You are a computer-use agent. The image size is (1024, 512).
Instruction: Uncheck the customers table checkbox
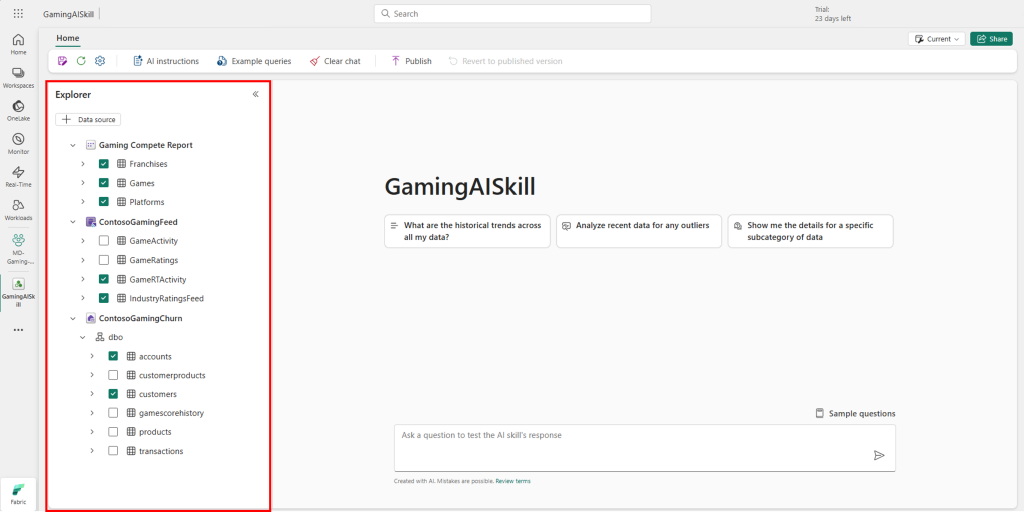point(113,394)
